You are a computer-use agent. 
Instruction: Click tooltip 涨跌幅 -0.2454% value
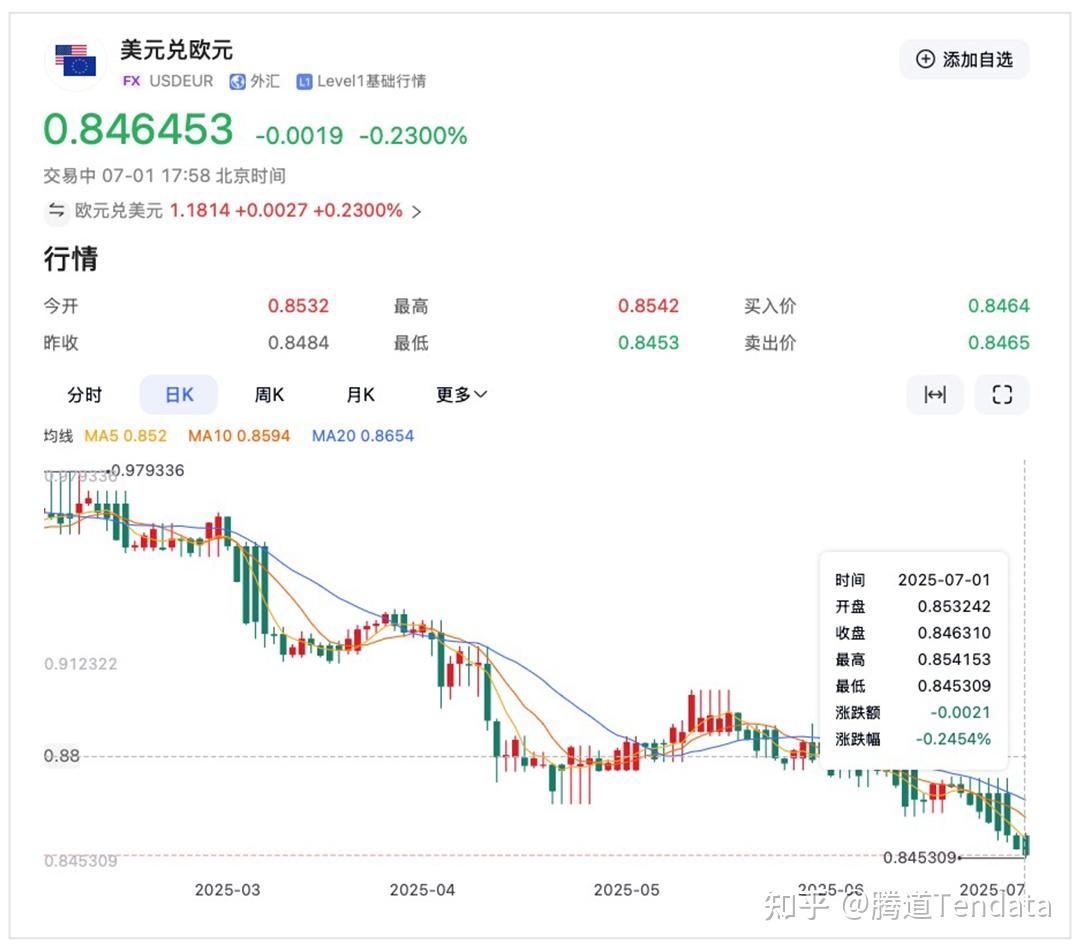point(953,739)
